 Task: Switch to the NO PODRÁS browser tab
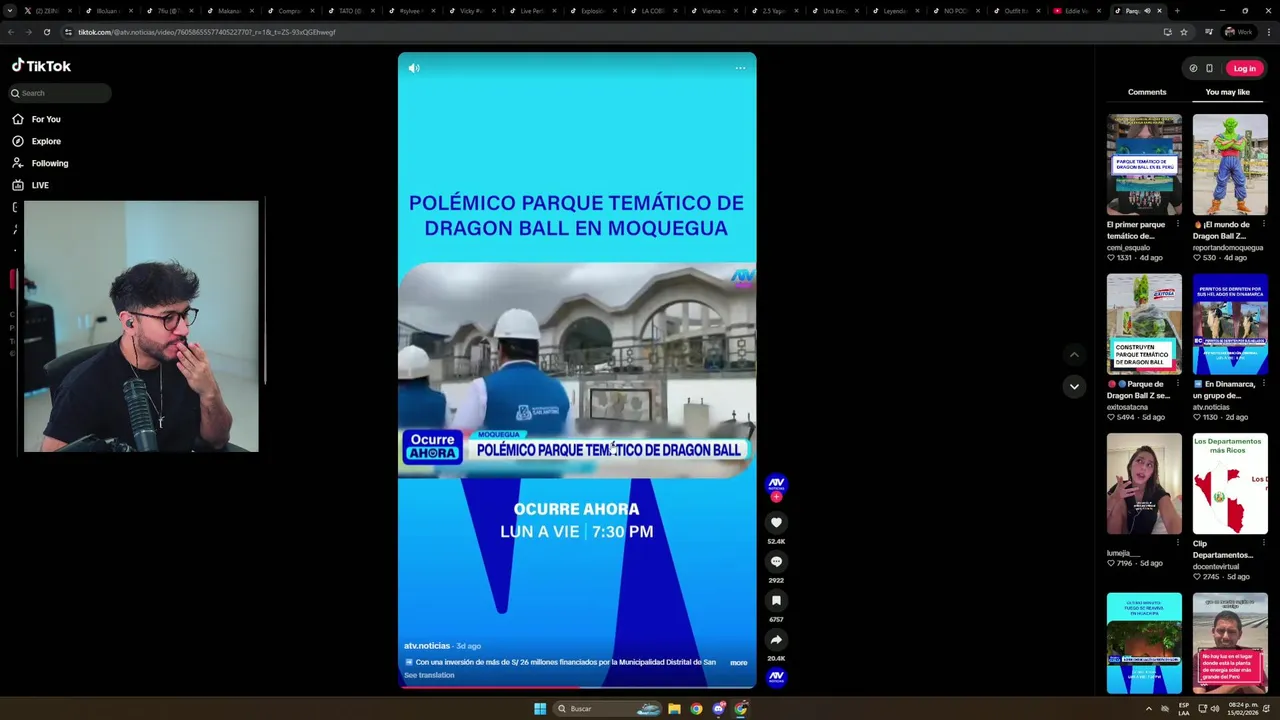click(x=958, y=11)
